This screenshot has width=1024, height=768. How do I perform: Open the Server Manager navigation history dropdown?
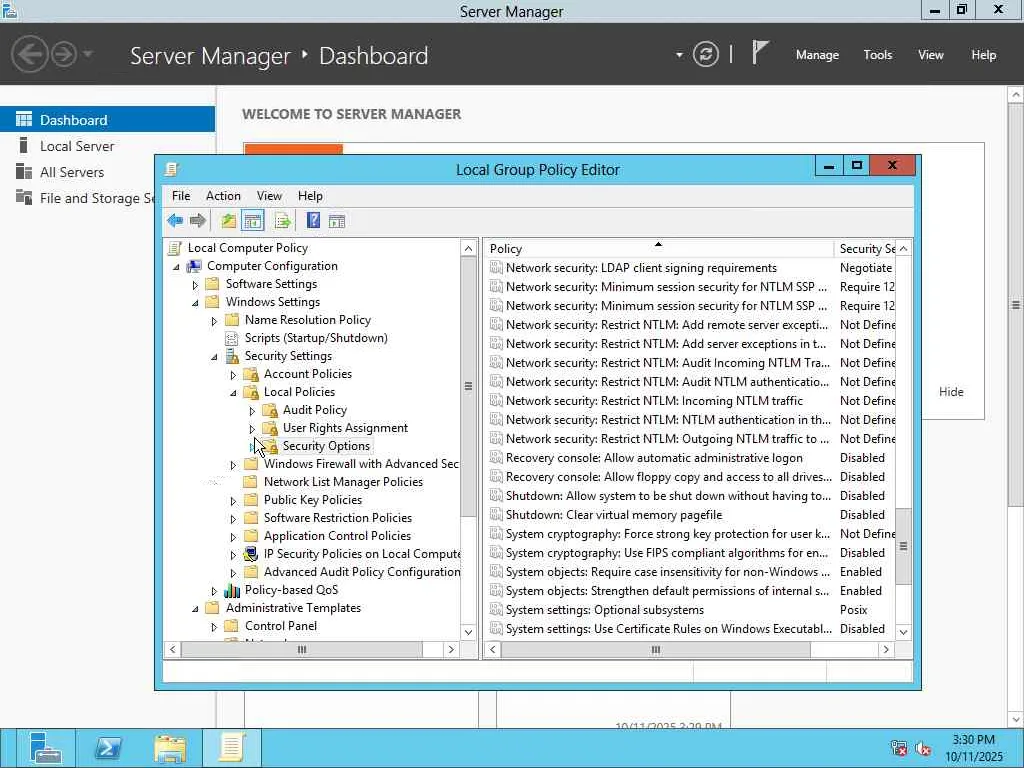tap(88, 54)
